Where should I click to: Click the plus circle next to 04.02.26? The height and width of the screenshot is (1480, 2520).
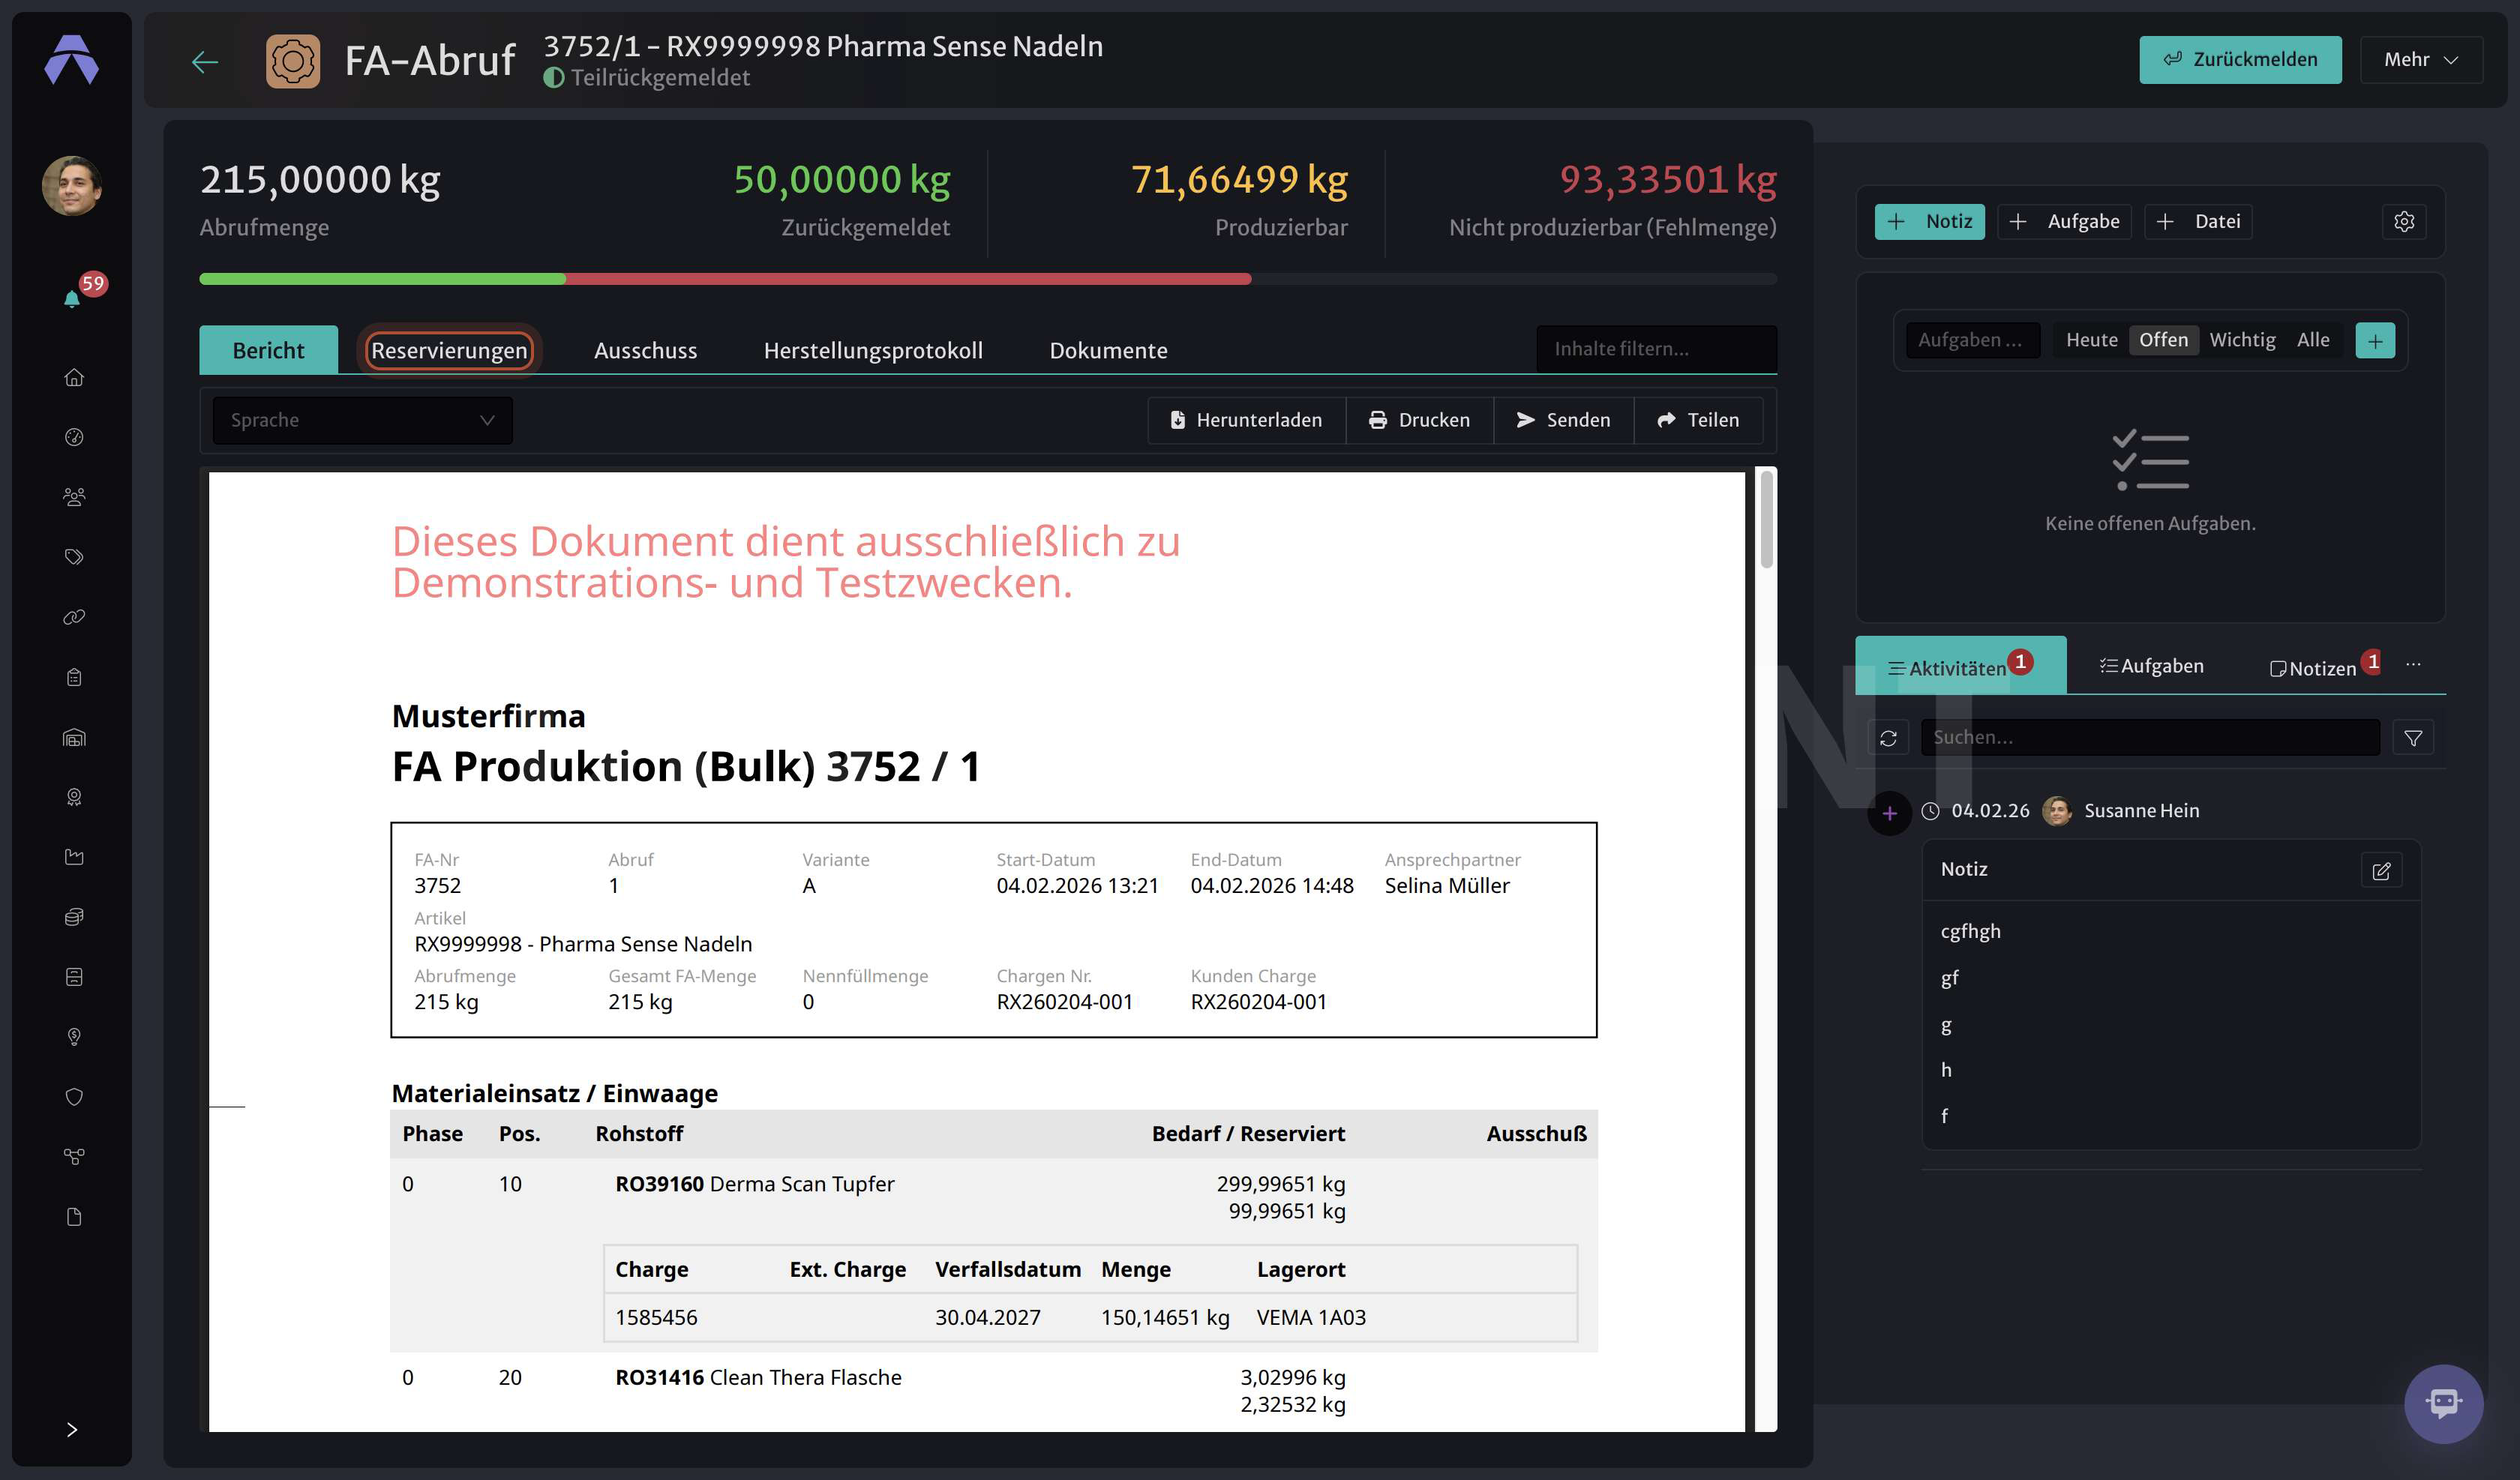tap(1889, 813)
